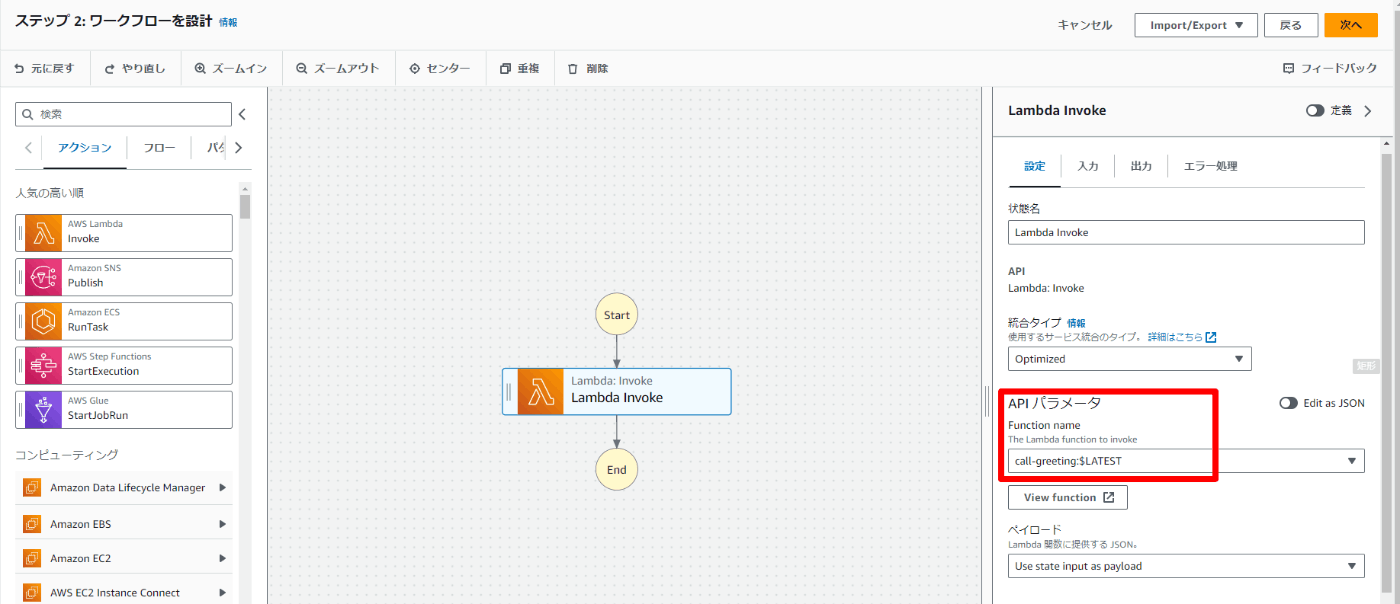Viewport: 1400px width, 604px height.
Task: Click the AWS EC2 Instance Connect icon
Action: click(32, 593)
